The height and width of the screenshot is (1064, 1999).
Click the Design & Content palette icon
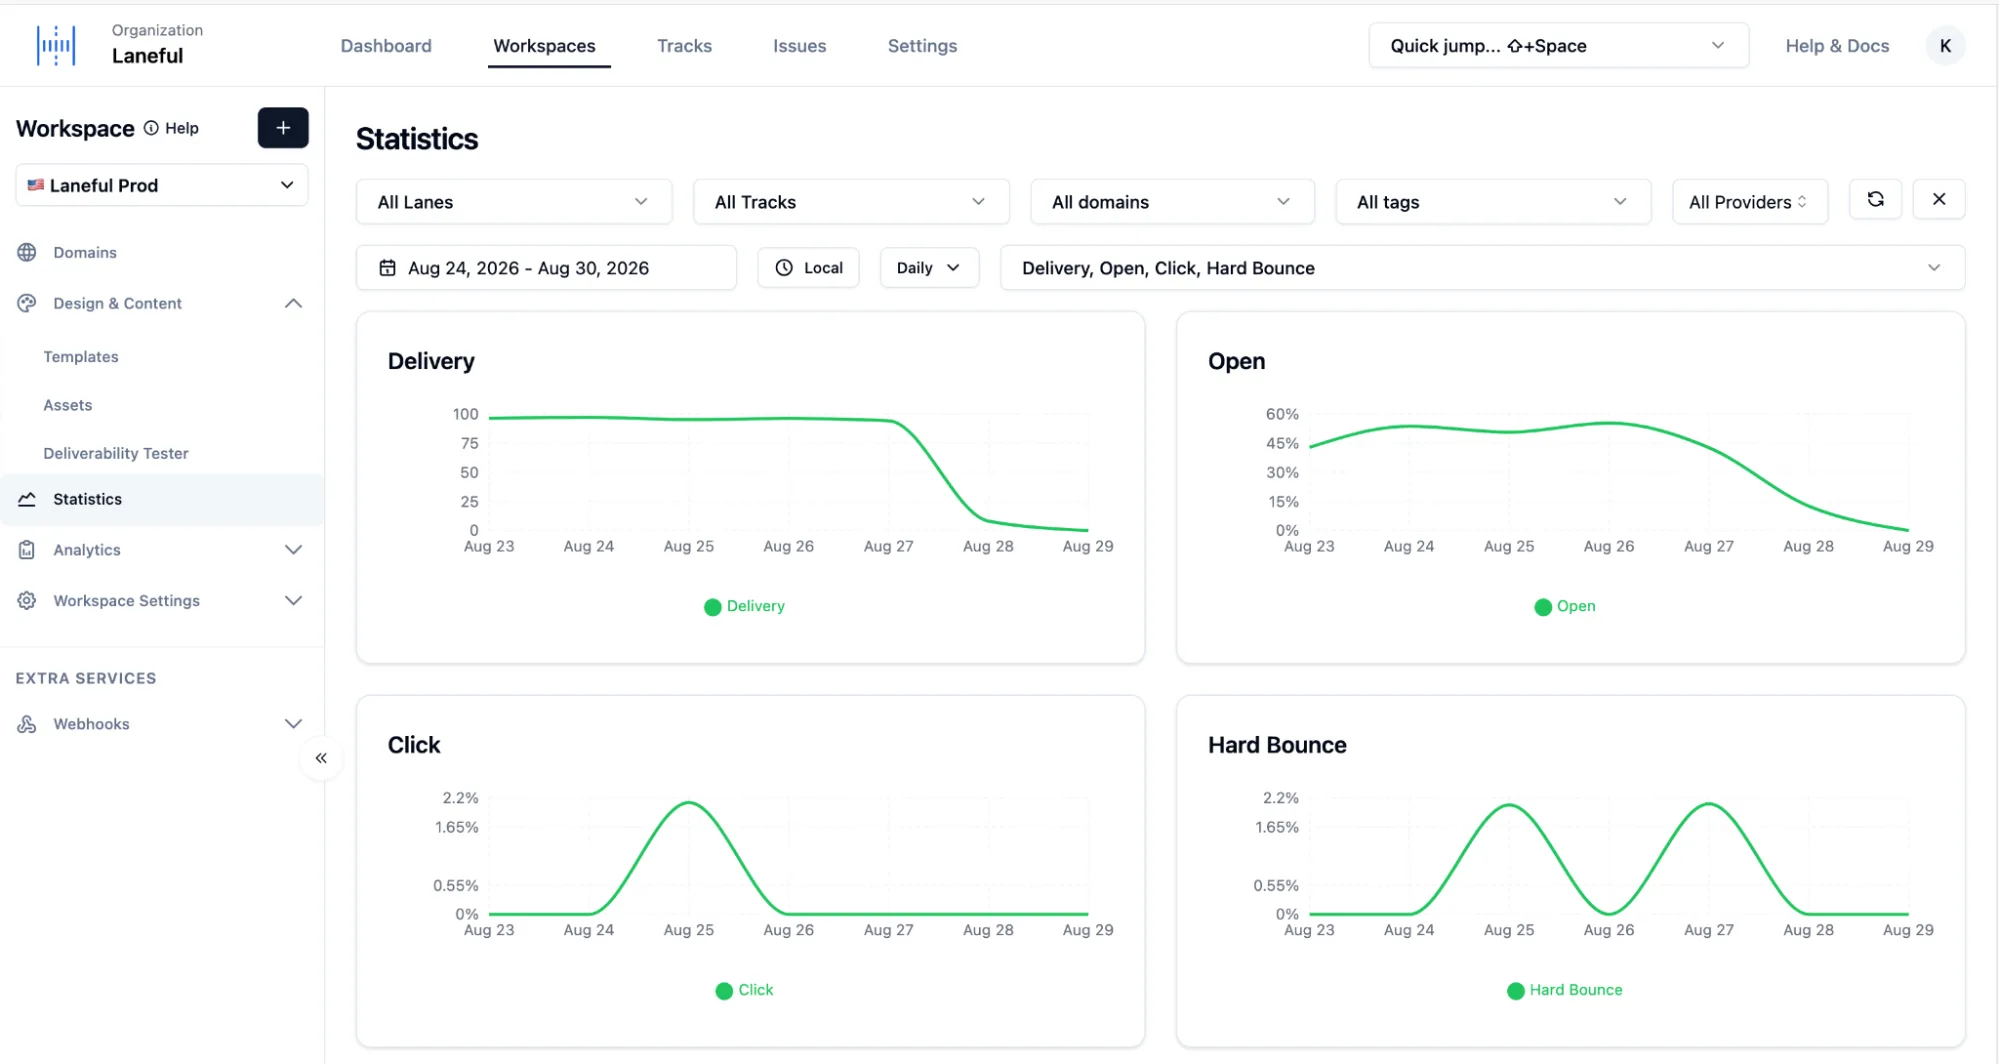coord(27,303)
